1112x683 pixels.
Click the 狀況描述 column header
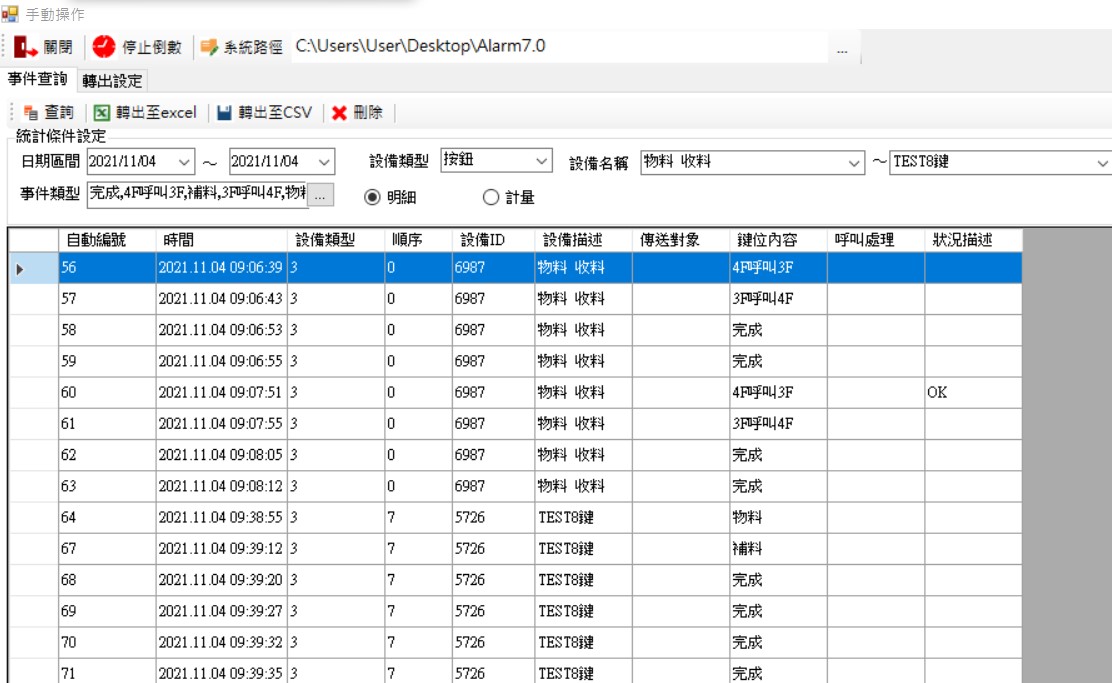(x=973, y=240)
